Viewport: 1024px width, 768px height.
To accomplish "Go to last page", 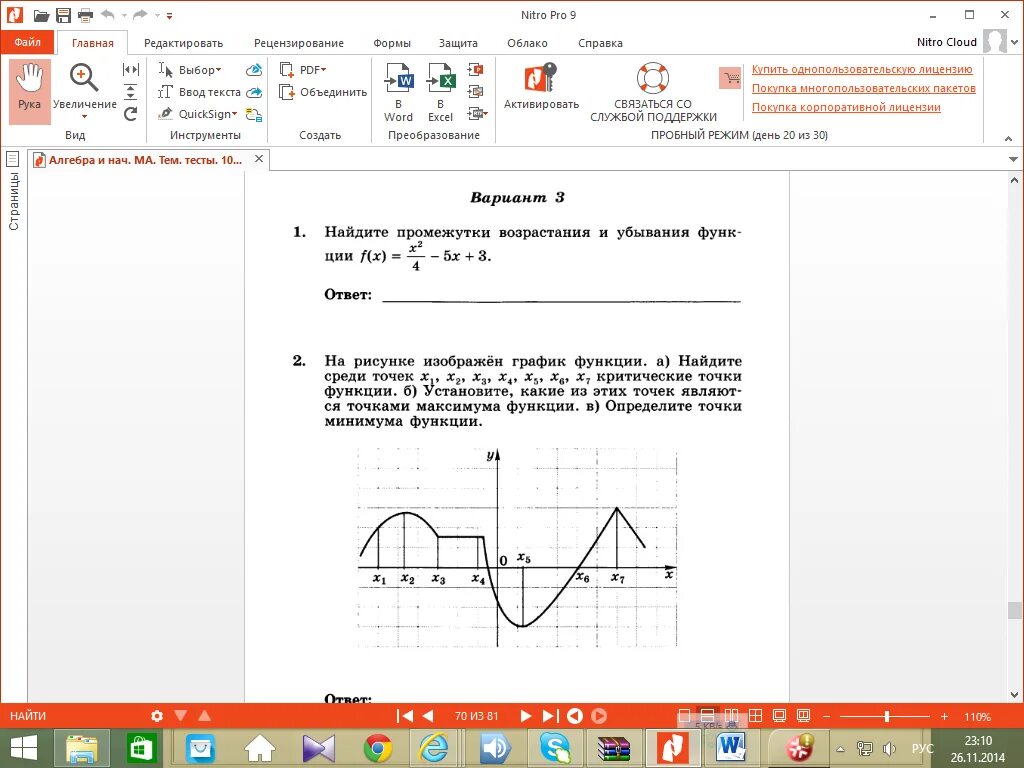I will (x=550, y=716).
